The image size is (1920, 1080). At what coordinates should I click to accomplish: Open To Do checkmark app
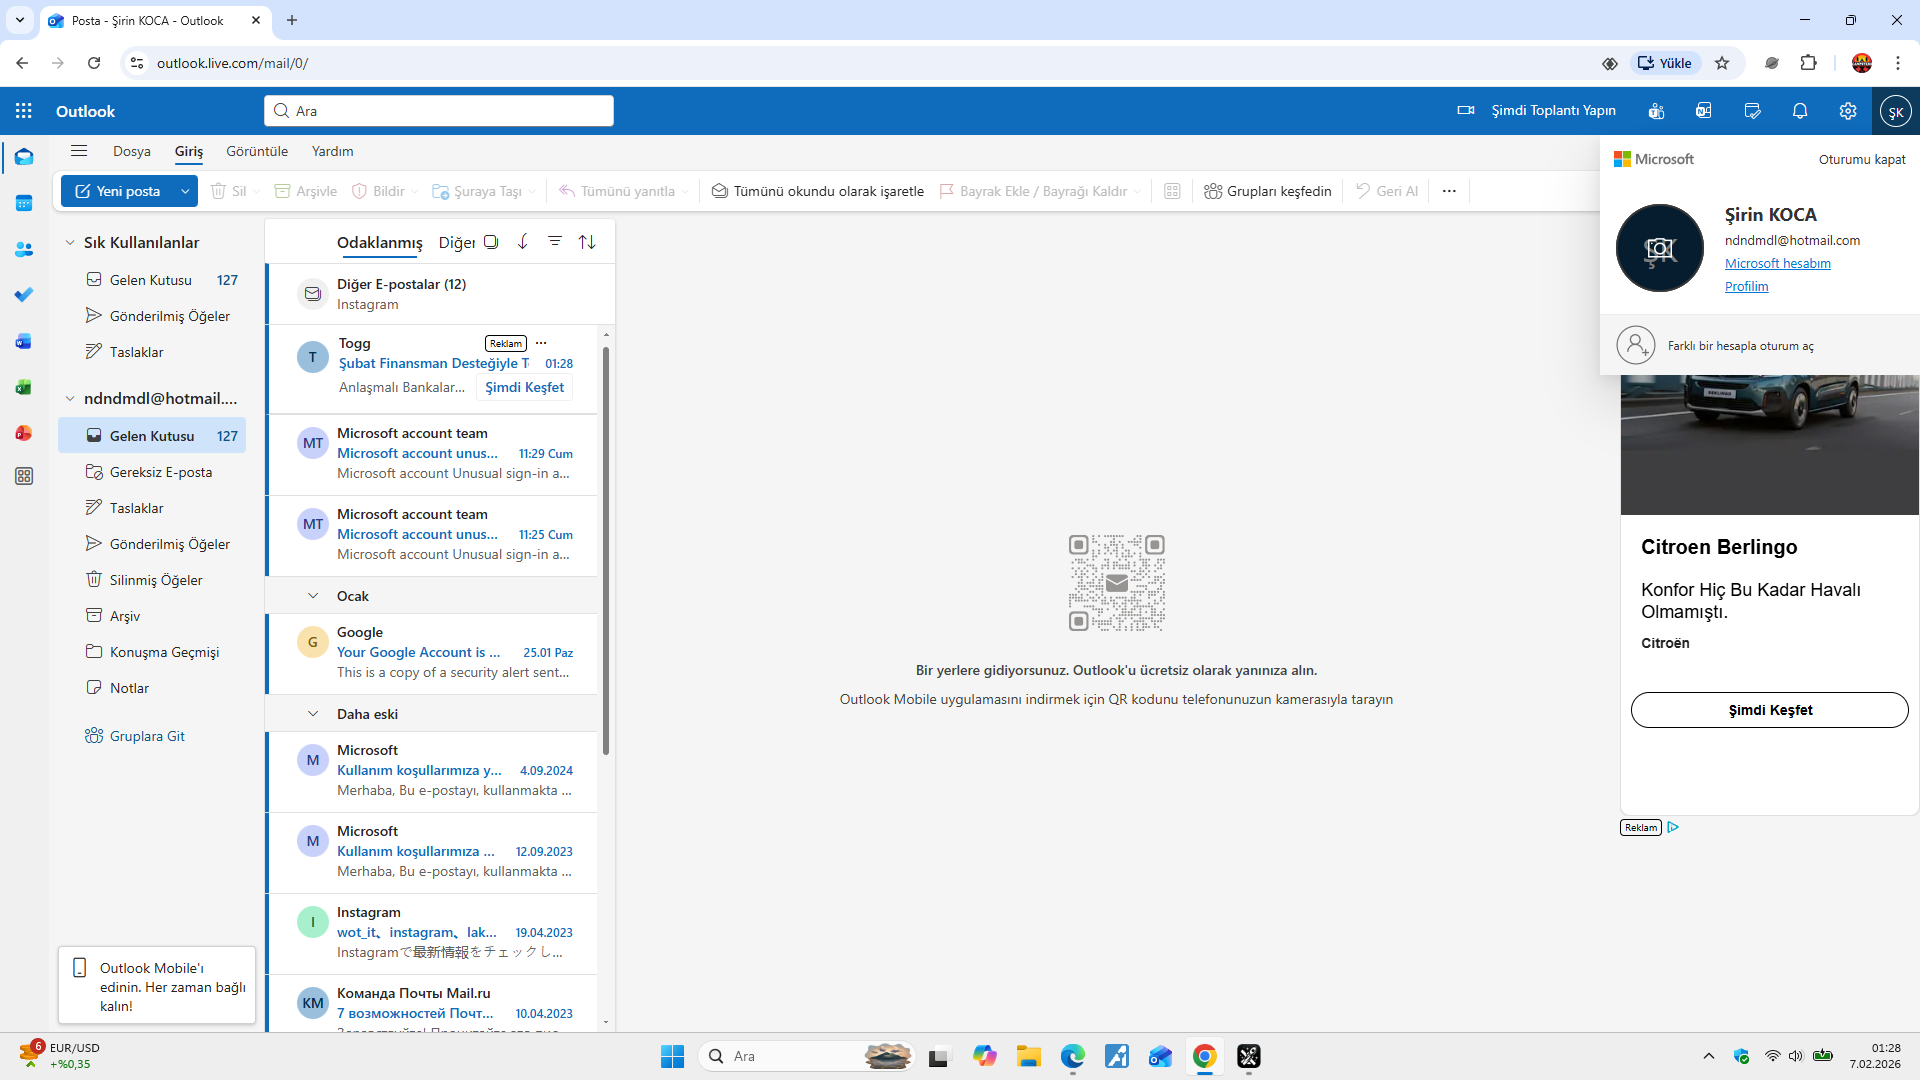(x=24, y=295)
